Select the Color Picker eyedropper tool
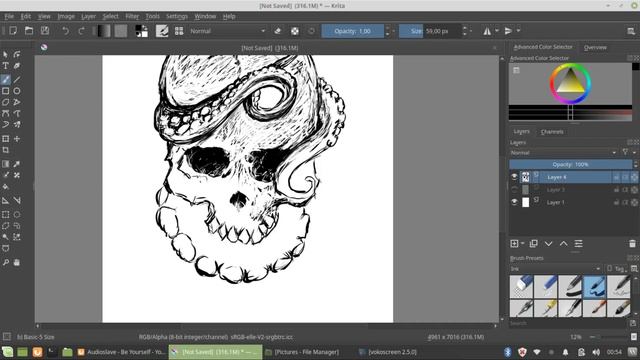Screen dimensions: 640x360 [x=17, y=164]
